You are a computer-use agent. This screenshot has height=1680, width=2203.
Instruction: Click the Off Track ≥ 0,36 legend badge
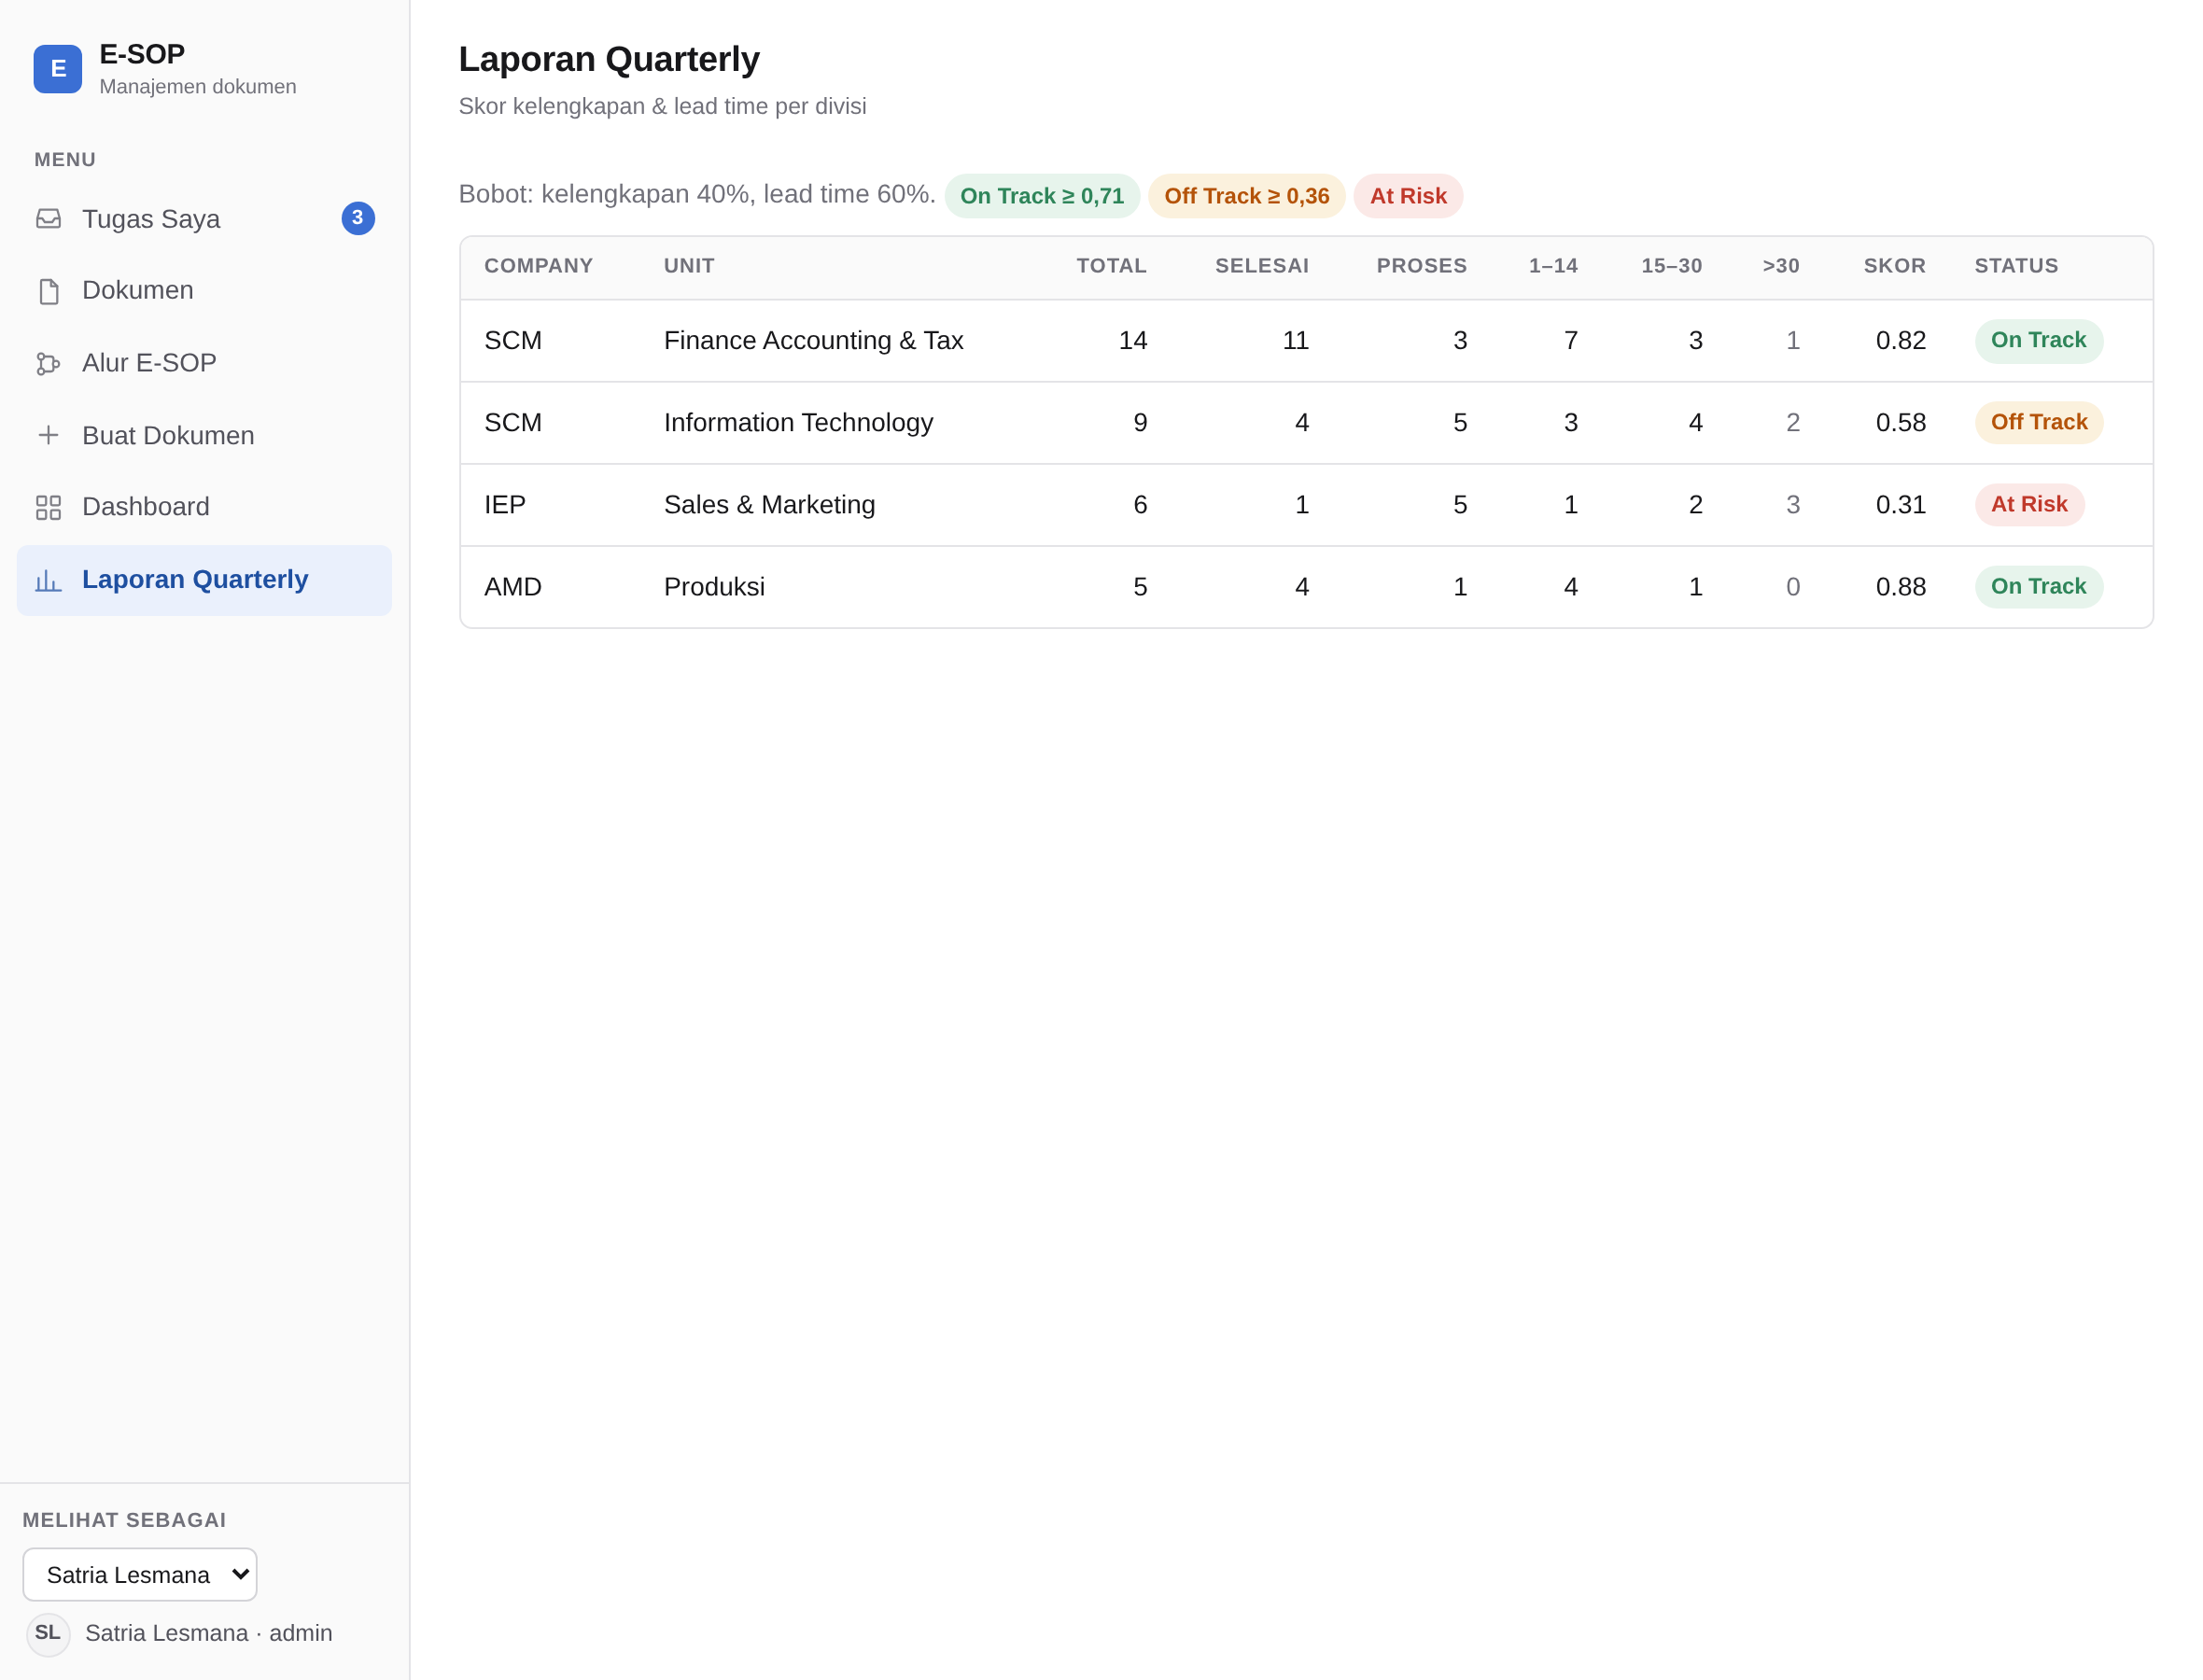[1246, 196]
